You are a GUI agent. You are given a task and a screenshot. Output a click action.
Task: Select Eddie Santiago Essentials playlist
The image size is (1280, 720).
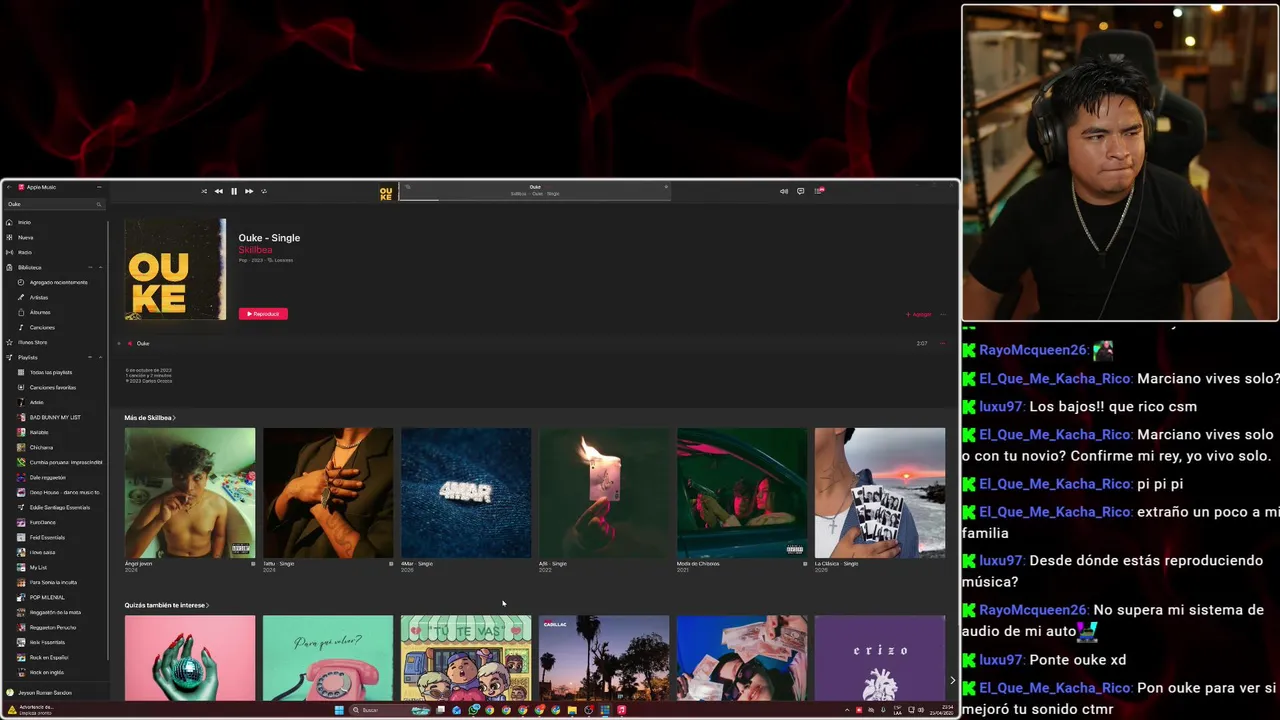point(60,507)
